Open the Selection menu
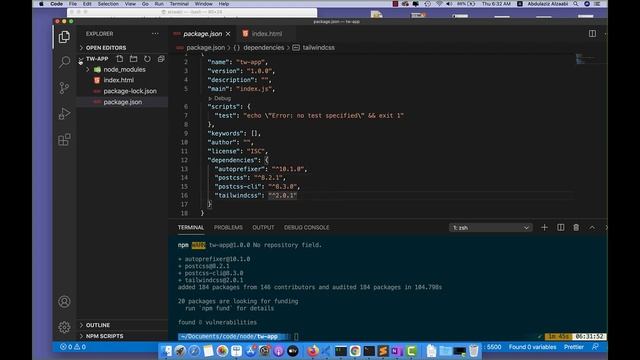This screenshot has height=360, width=640. coord(108,4)
